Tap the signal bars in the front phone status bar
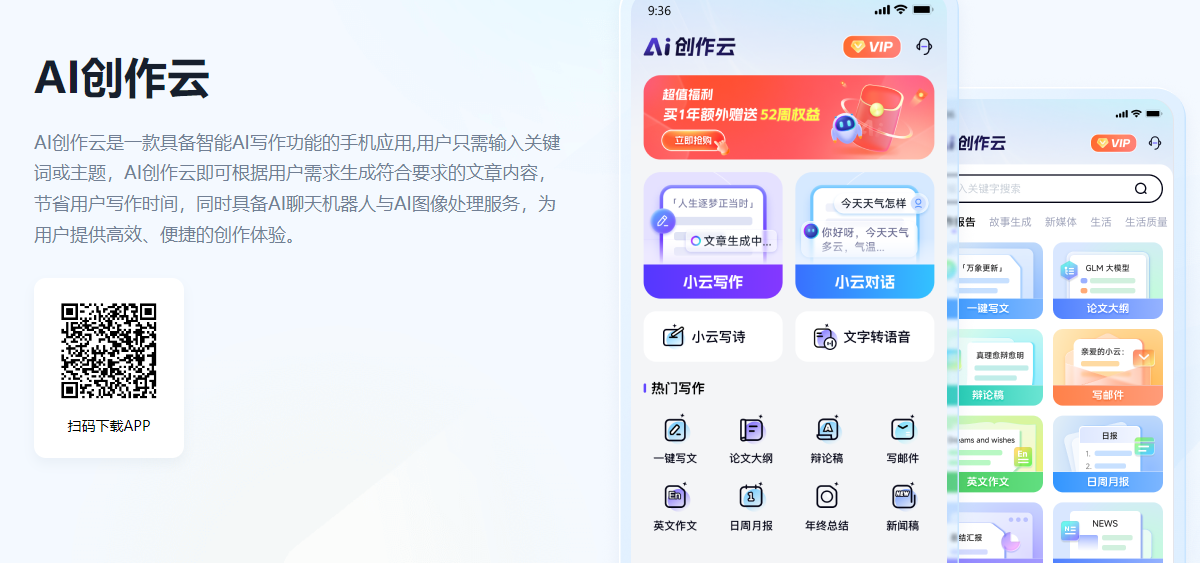The image size is (1200, 582). tap(881, 10)
